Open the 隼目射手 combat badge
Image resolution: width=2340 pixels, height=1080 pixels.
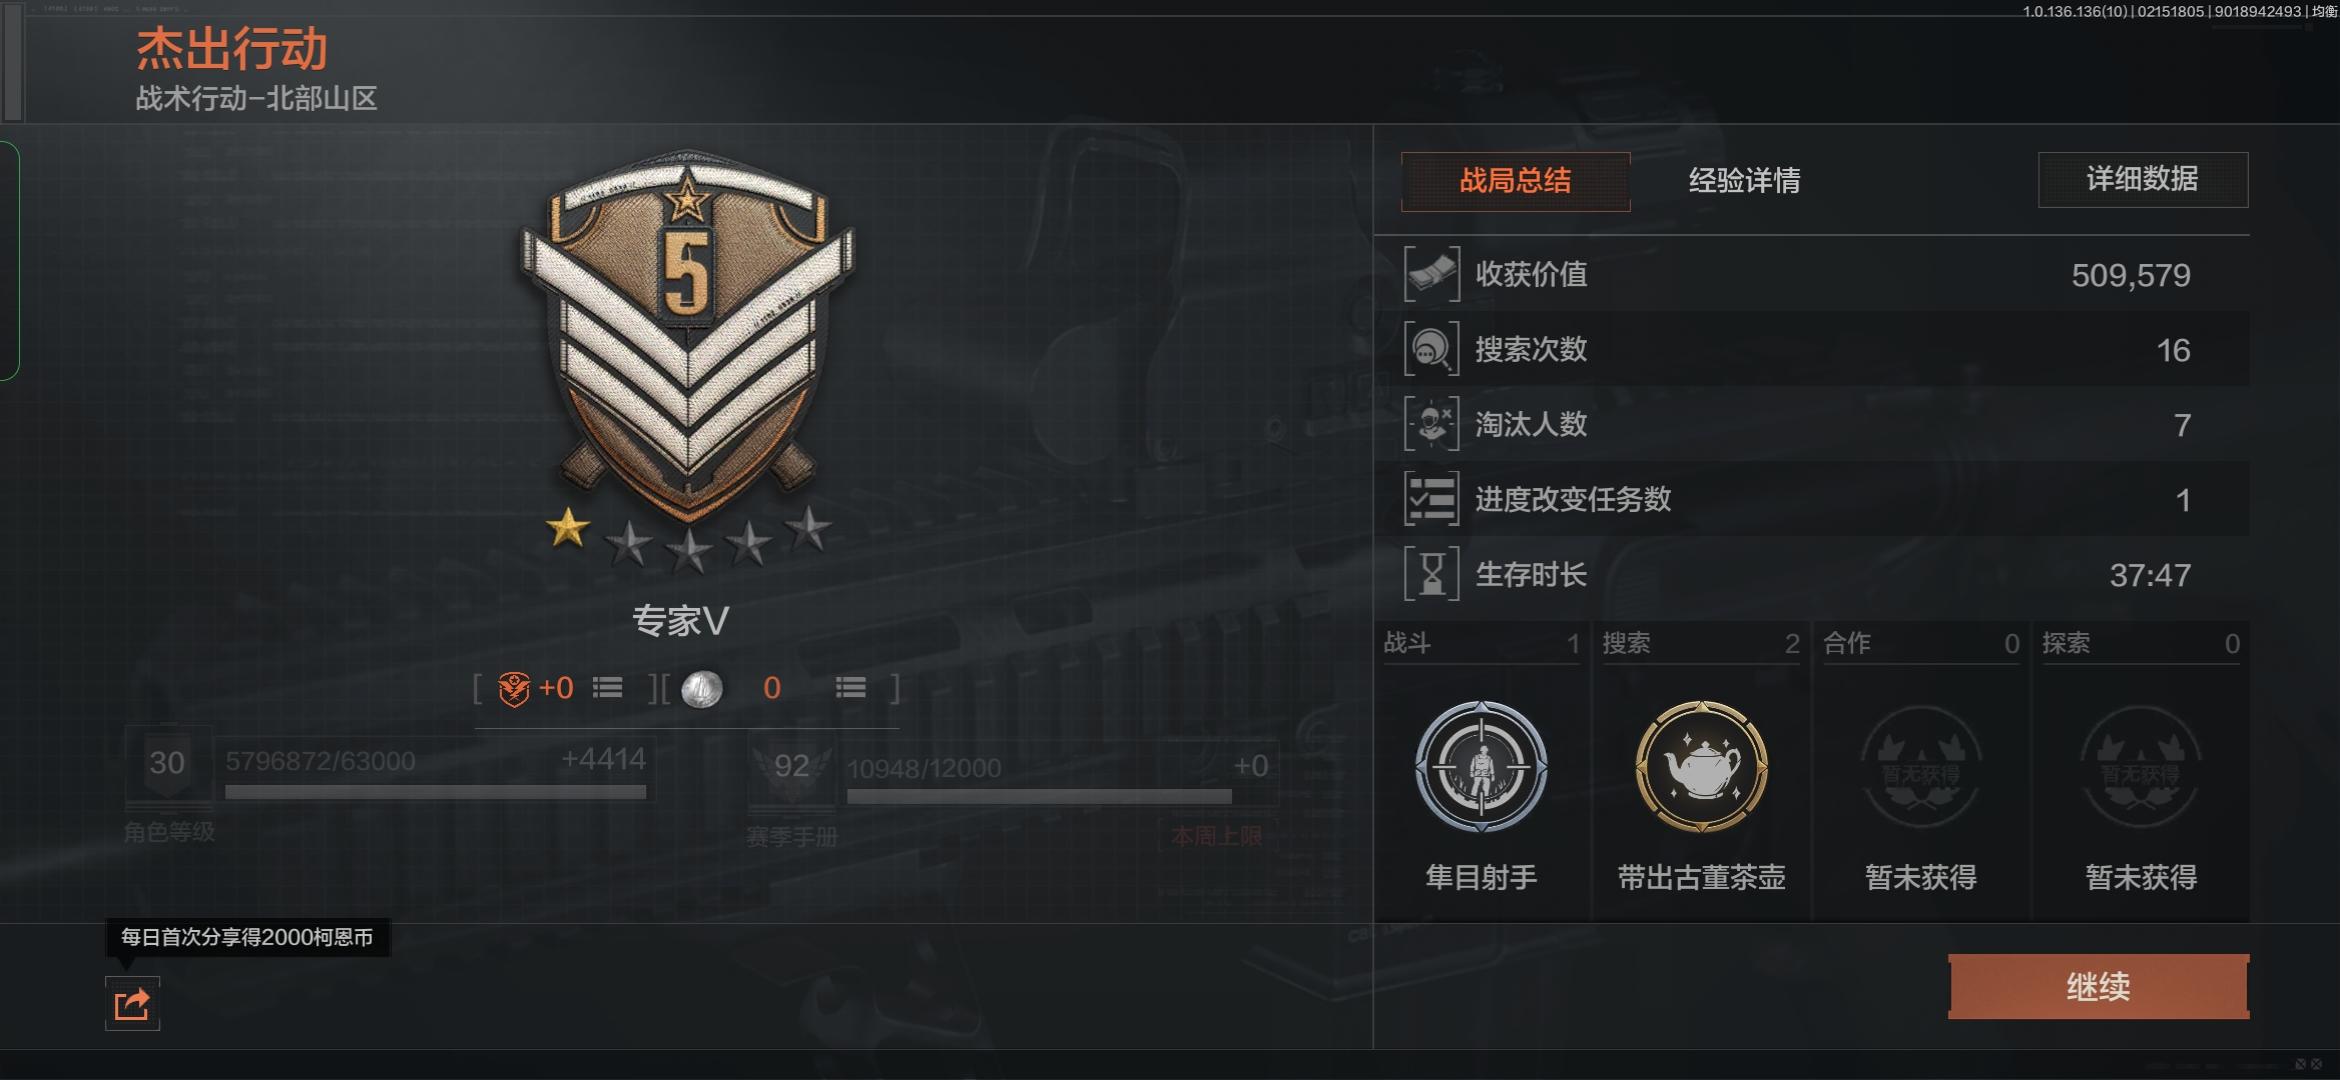(1481, 766)
